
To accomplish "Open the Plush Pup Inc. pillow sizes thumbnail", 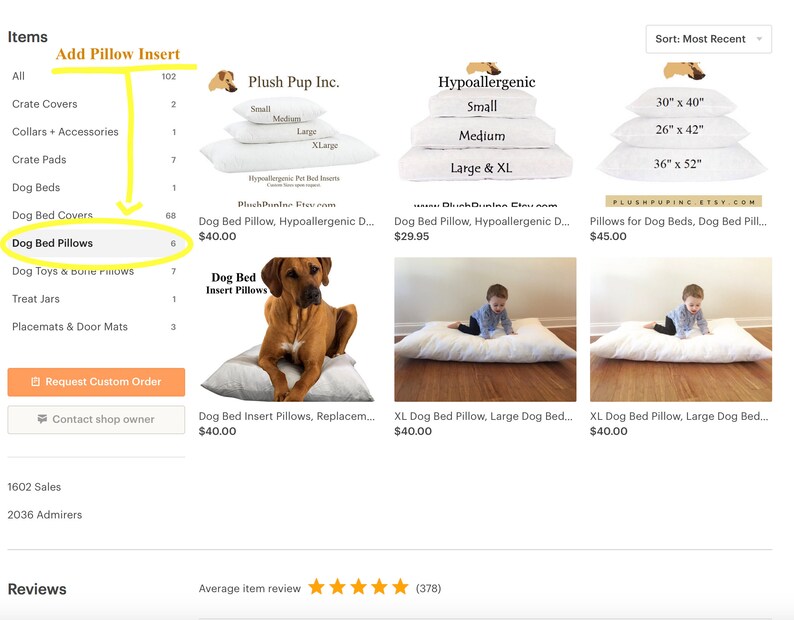I will coord(288,135).
